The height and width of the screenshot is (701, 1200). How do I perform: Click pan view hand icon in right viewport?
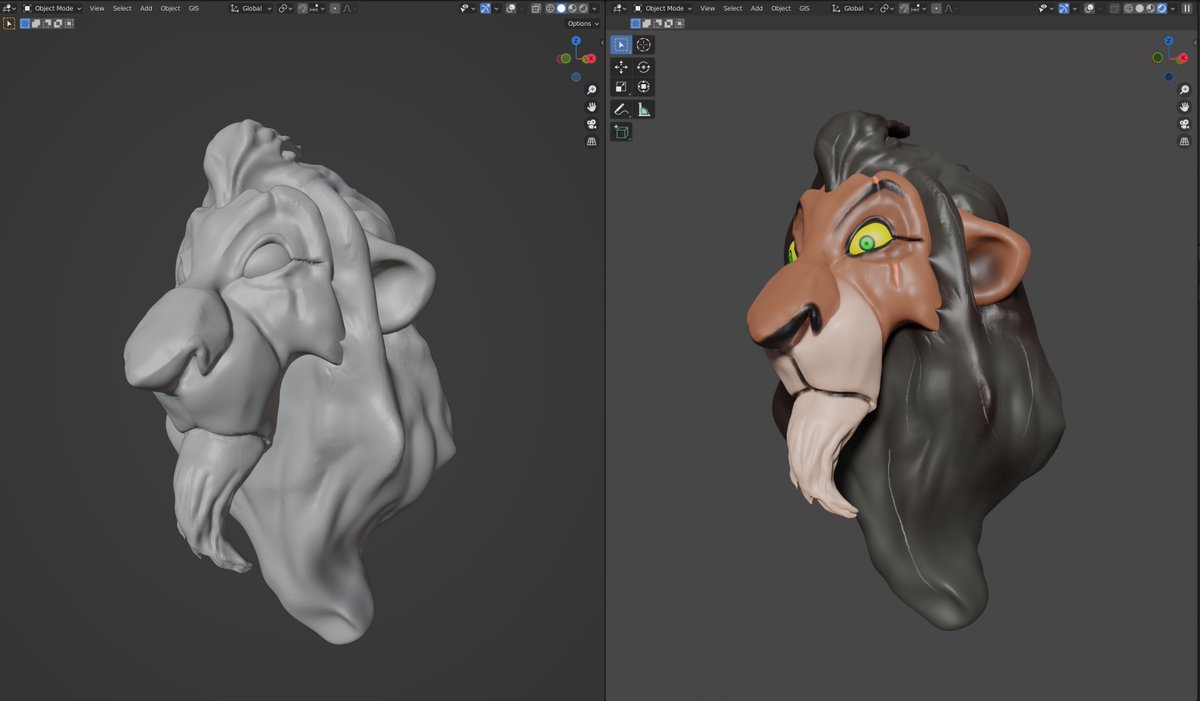pyautogui.click(x=1185, y=107)
